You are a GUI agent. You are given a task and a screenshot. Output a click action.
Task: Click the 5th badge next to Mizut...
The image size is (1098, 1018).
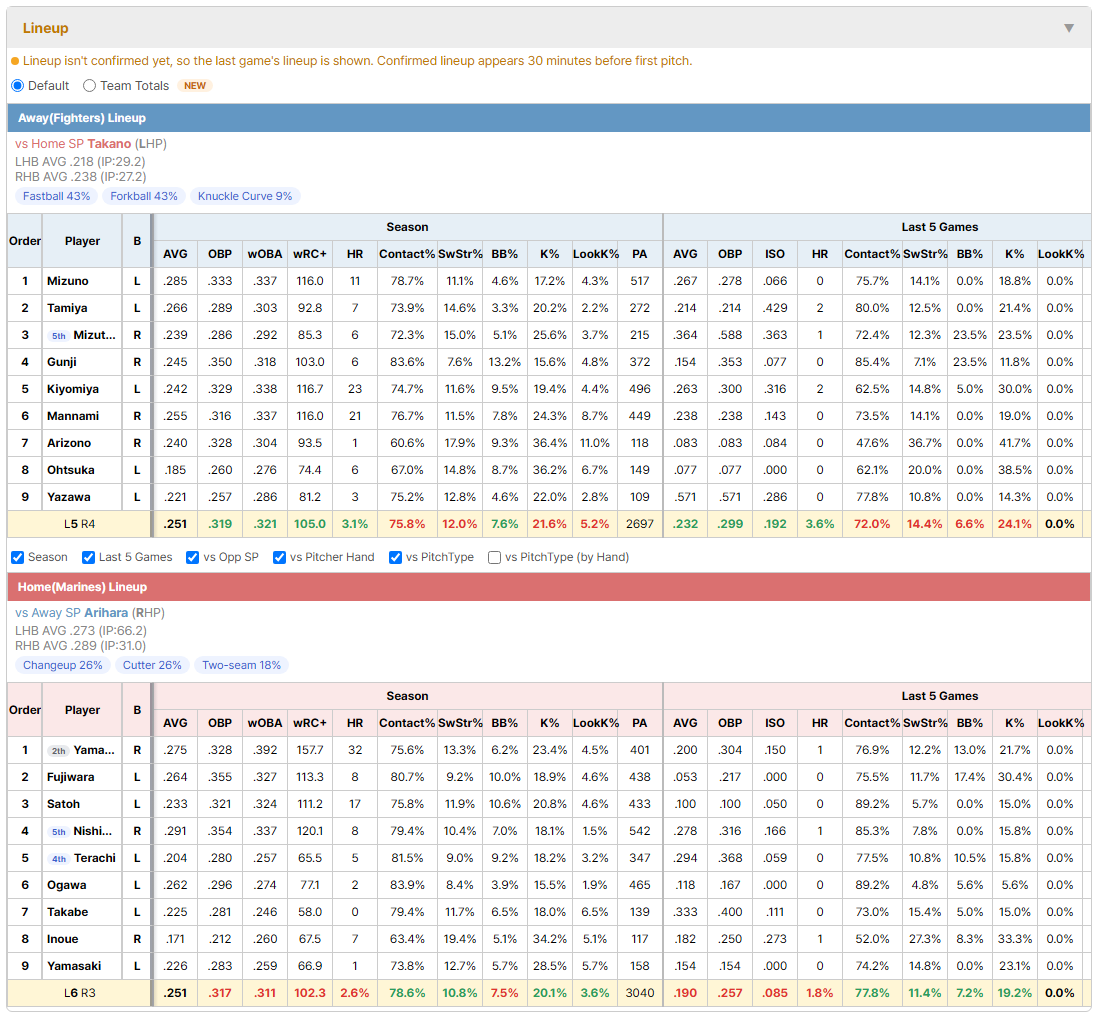[x=59, y=336]
